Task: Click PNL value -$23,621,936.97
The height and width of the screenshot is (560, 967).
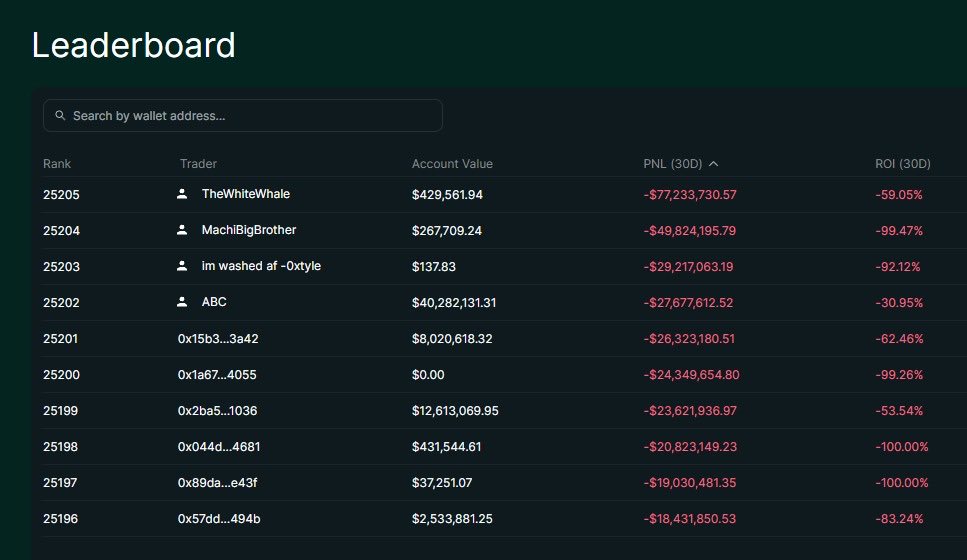Action: [690, 410]
